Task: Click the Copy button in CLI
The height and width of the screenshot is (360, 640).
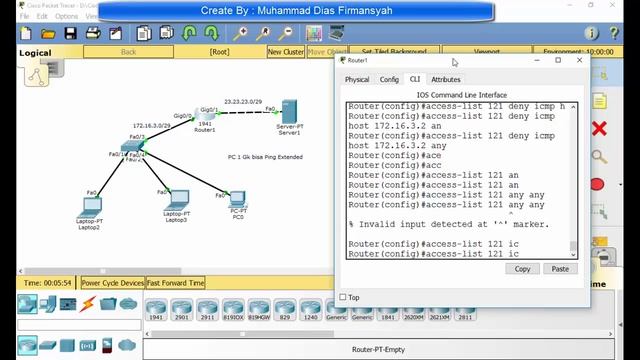Action: point(522,269)
